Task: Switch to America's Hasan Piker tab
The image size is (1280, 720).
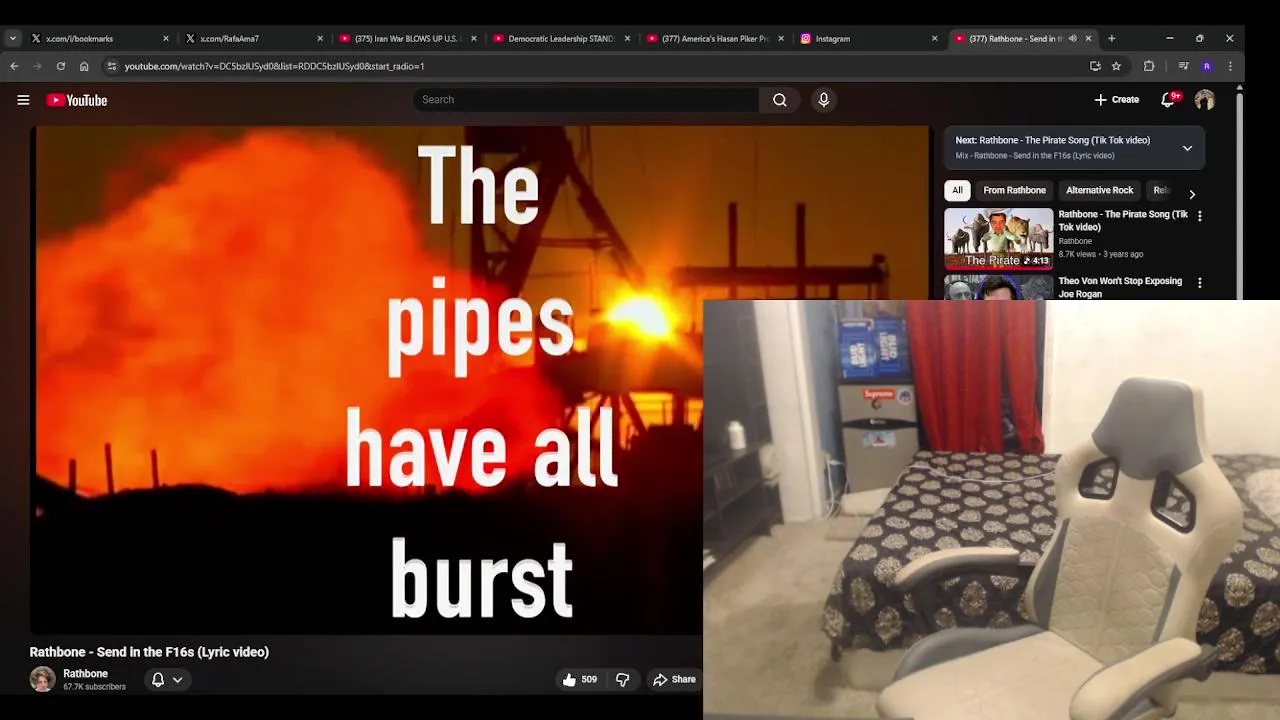Action: (x=713, y=39)
